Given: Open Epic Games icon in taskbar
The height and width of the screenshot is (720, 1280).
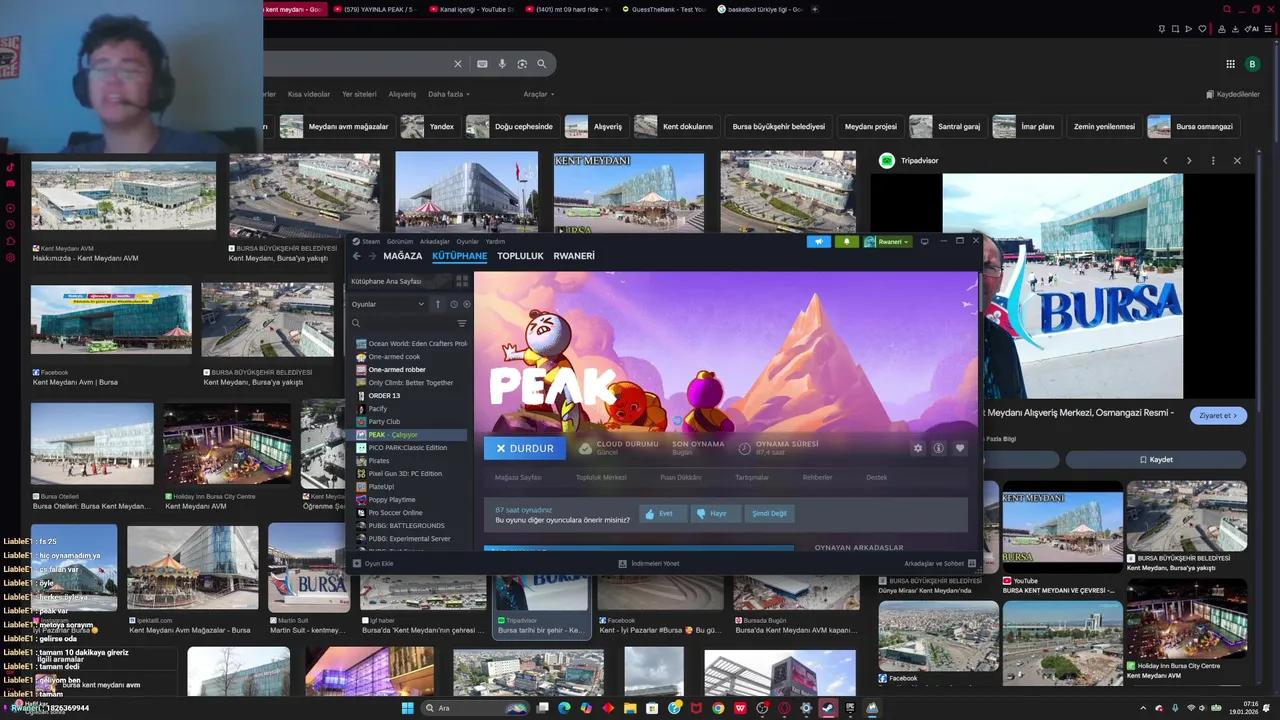Looking at the screenshot, I should click(x=850, y=708).
